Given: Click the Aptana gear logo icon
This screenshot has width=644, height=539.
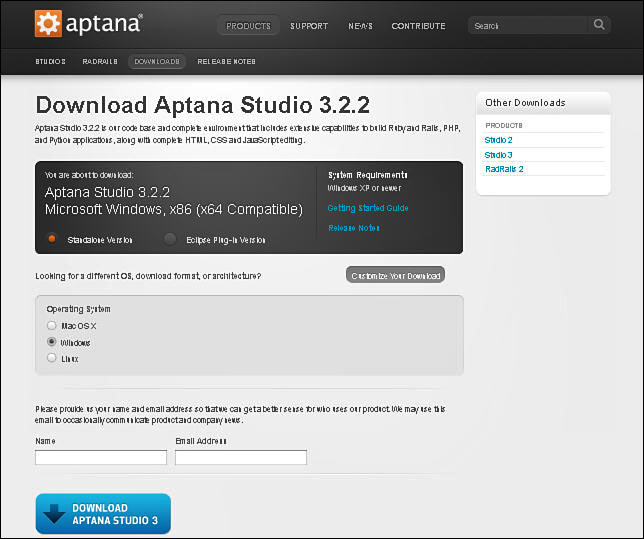Looking at the screenshot, I should (48, 23).
